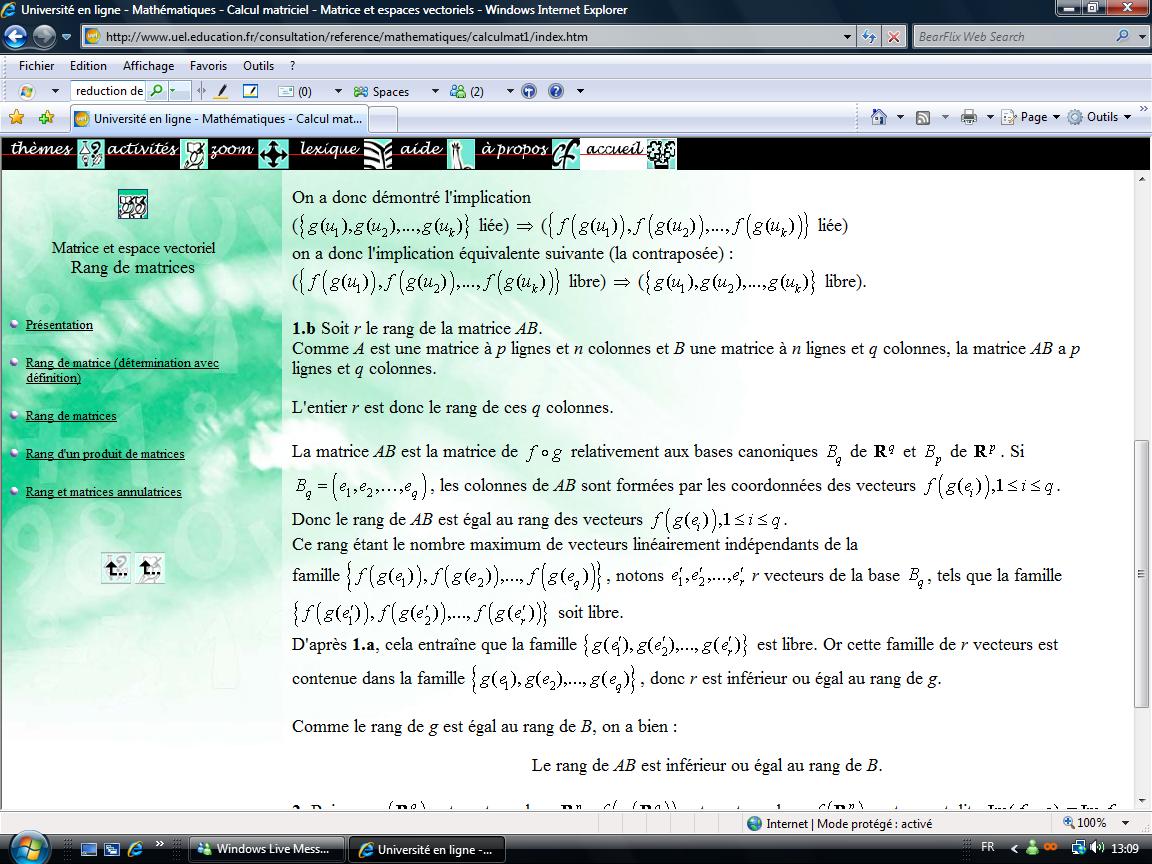Click the vertical scrollbar thumb

click(x=1141, y=573)
